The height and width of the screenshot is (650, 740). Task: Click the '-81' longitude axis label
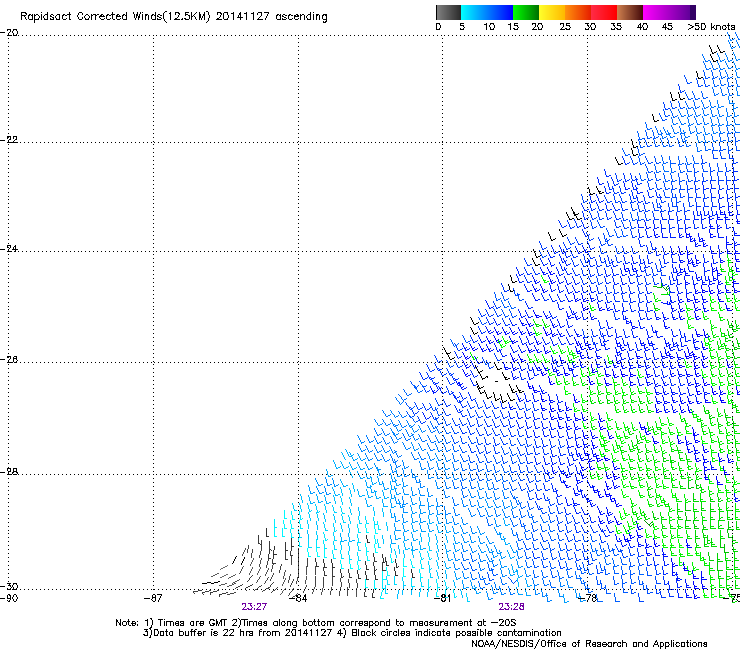point(442,598)
